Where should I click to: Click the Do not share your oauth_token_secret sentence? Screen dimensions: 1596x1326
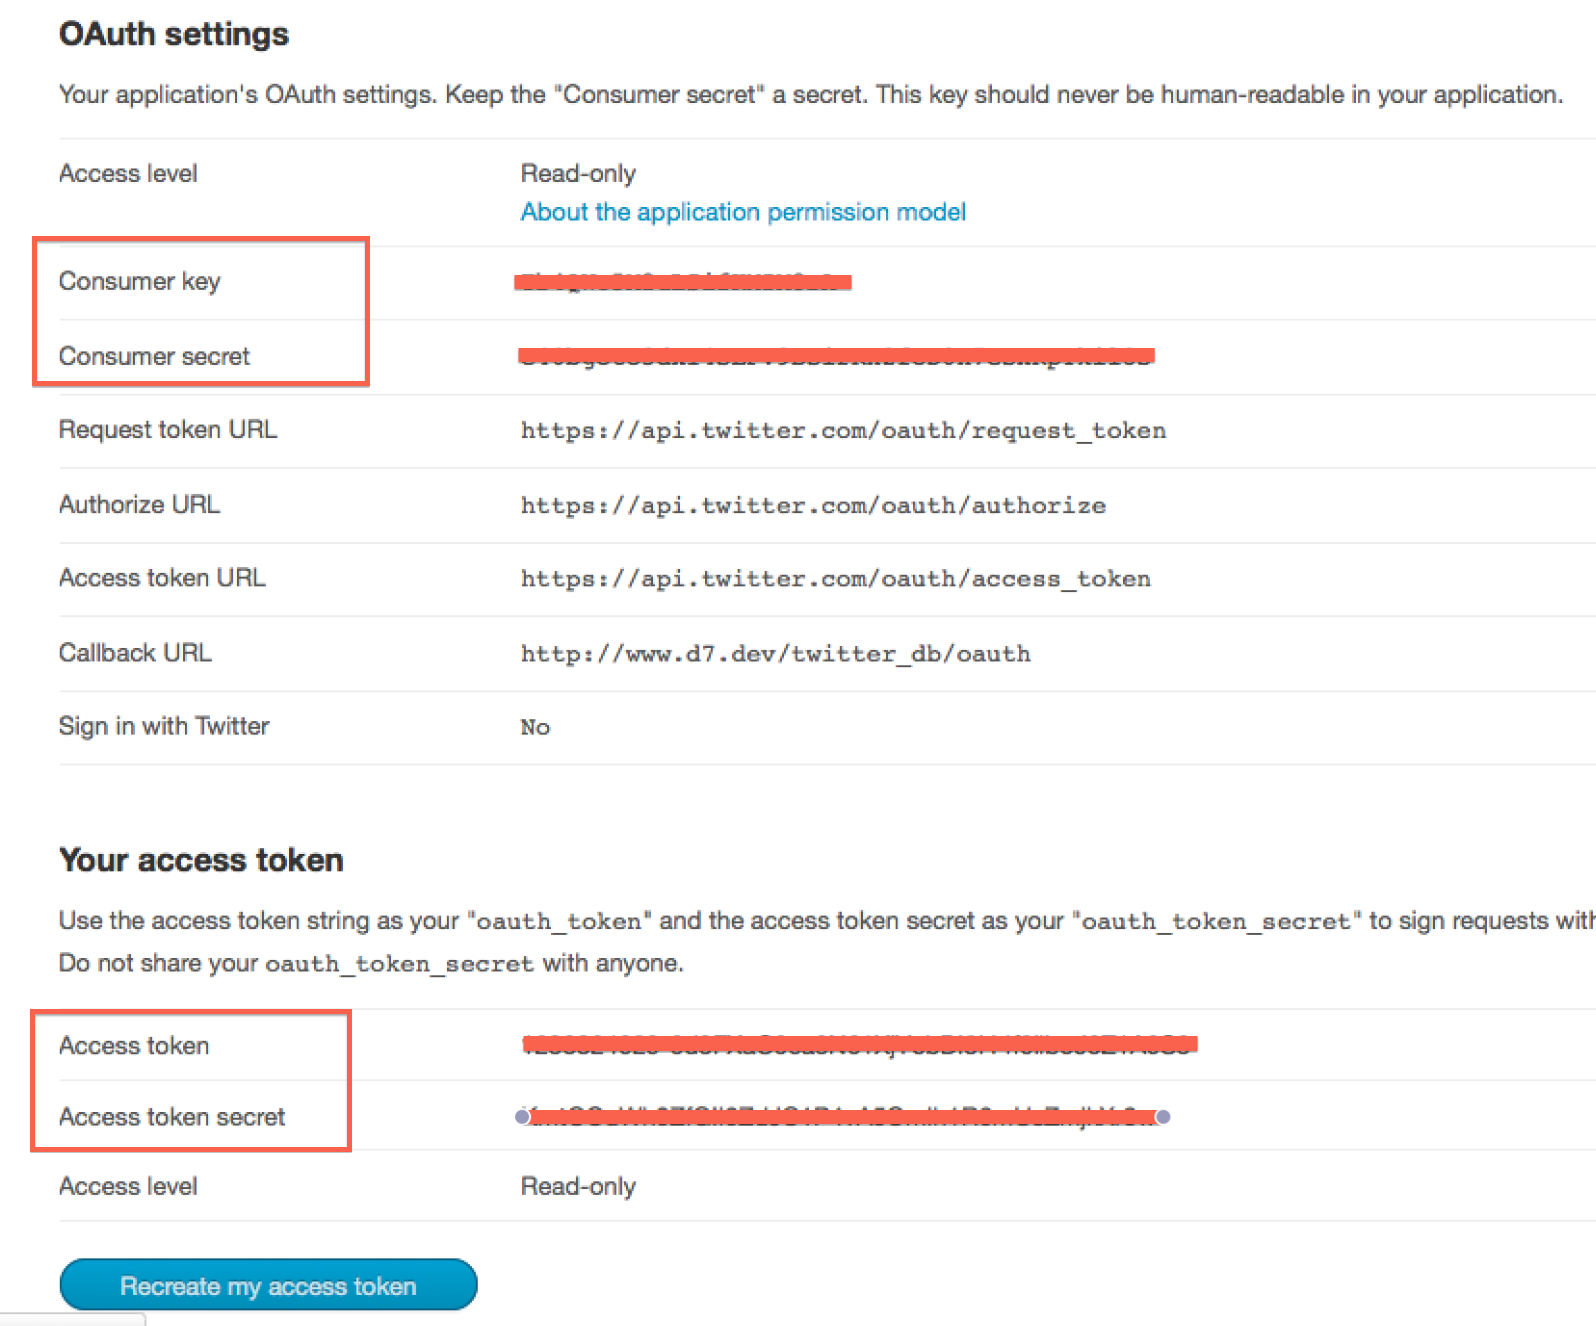[371, 964]
